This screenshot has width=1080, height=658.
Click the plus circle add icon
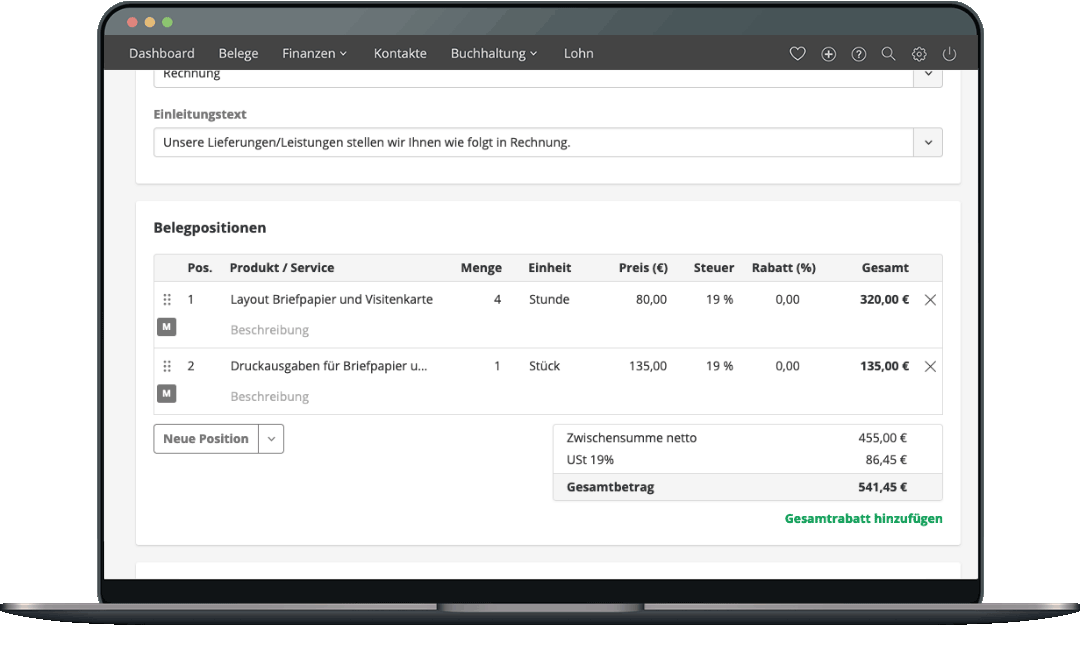pyautogui.click(x=828, y=54)
